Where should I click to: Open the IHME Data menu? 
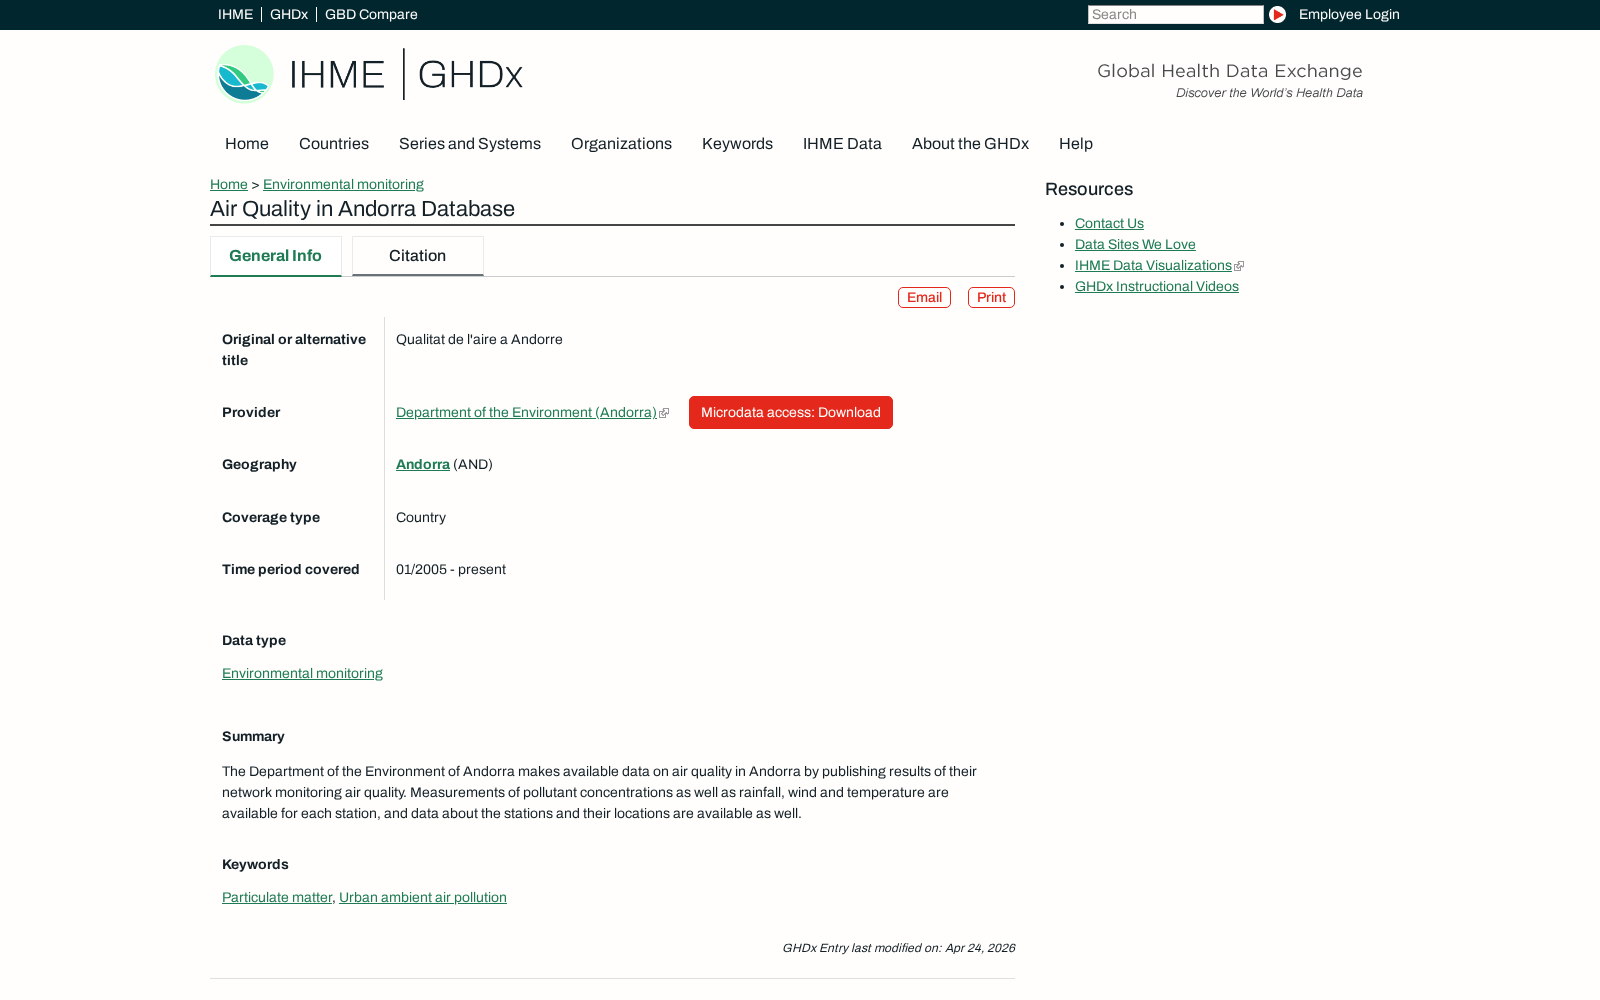(842, 144)
